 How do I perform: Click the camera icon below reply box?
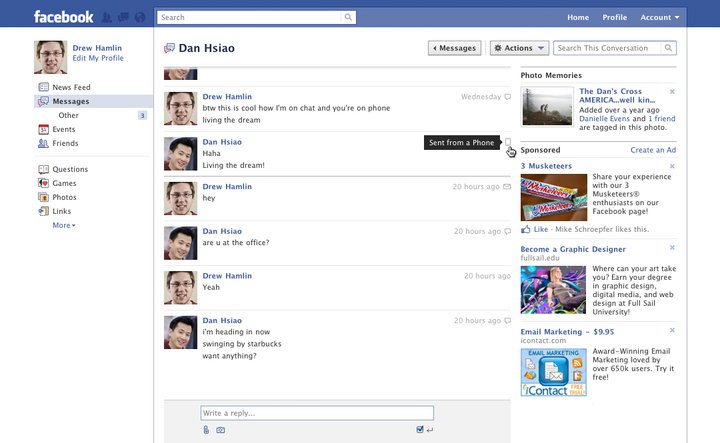(220, 430)
